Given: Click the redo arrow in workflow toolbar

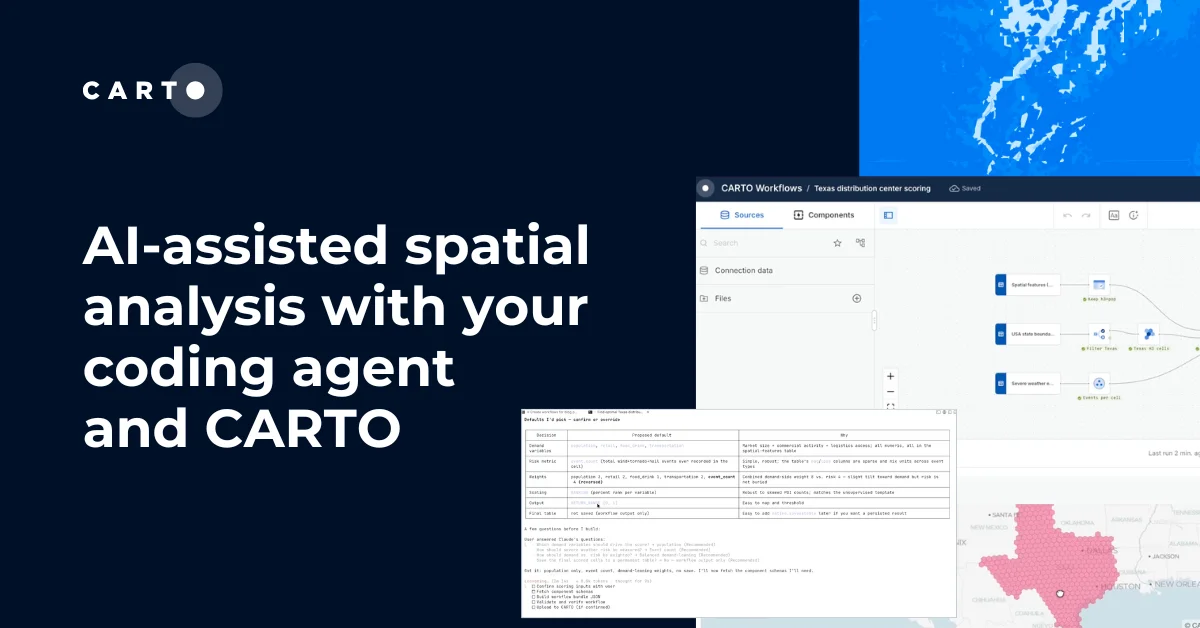Looking at the screenshot, I should tap(1087, 215).
